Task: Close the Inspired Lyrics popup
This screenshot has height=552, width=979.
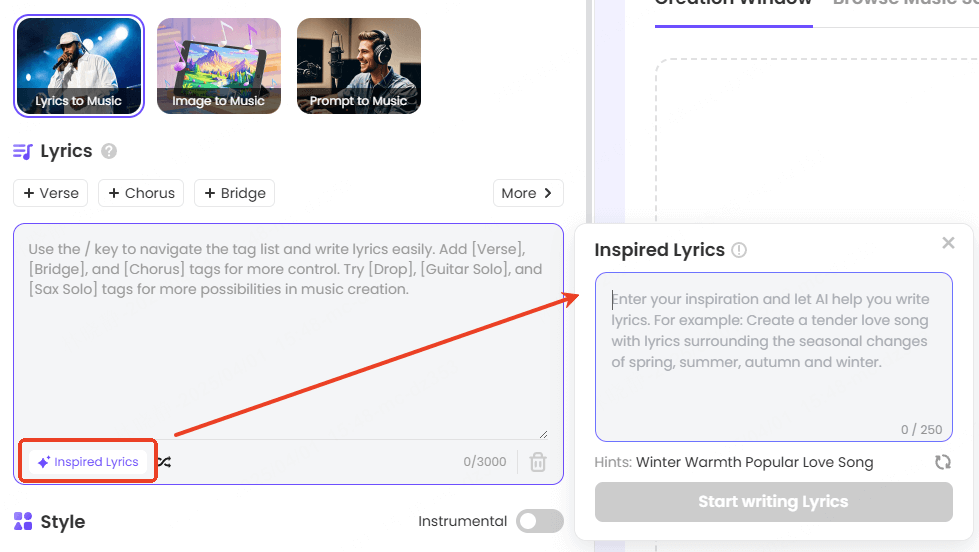Action: [948, 243]
